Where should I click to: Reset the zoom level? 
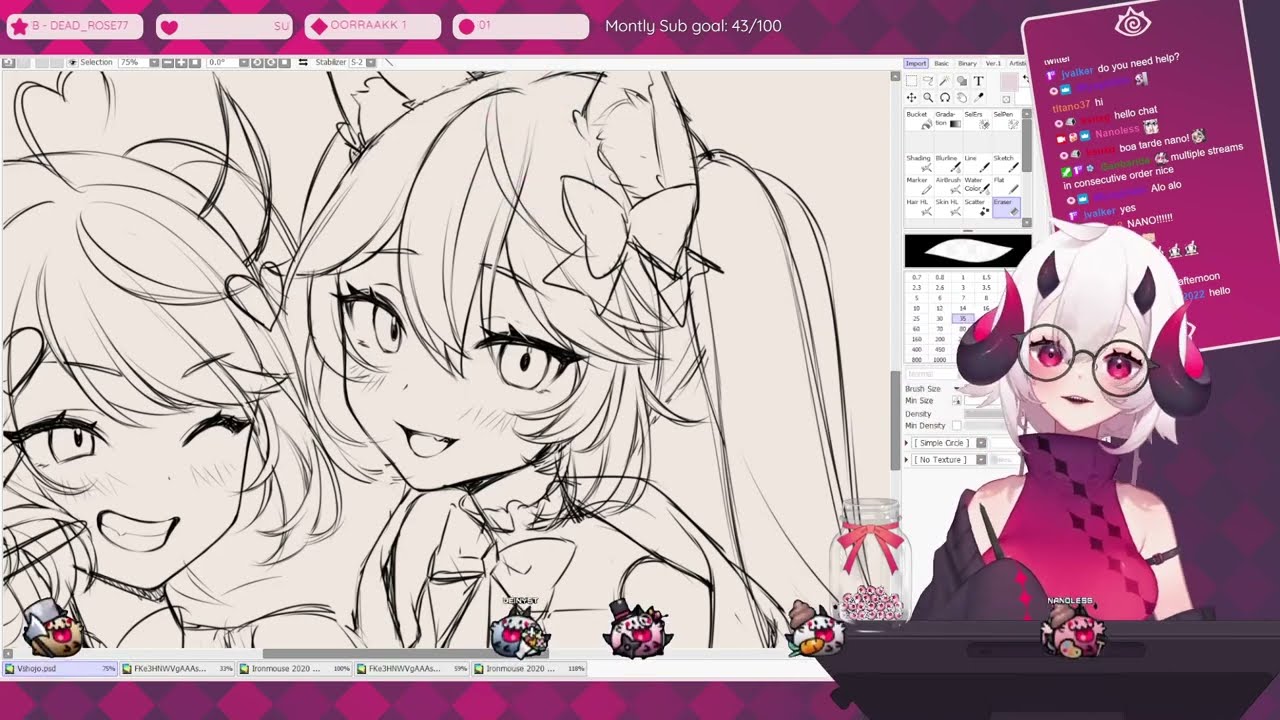194,62
